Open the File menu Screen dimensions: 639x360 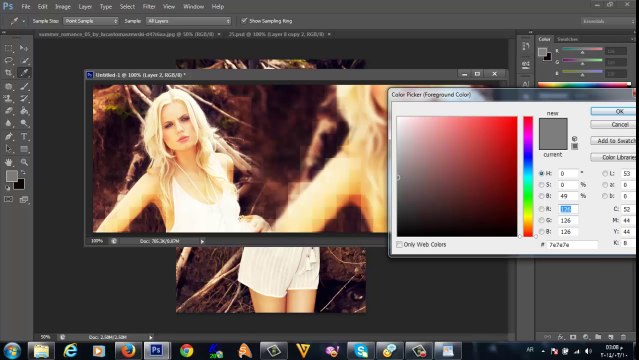pyautogui.click(x=26, y=7)
